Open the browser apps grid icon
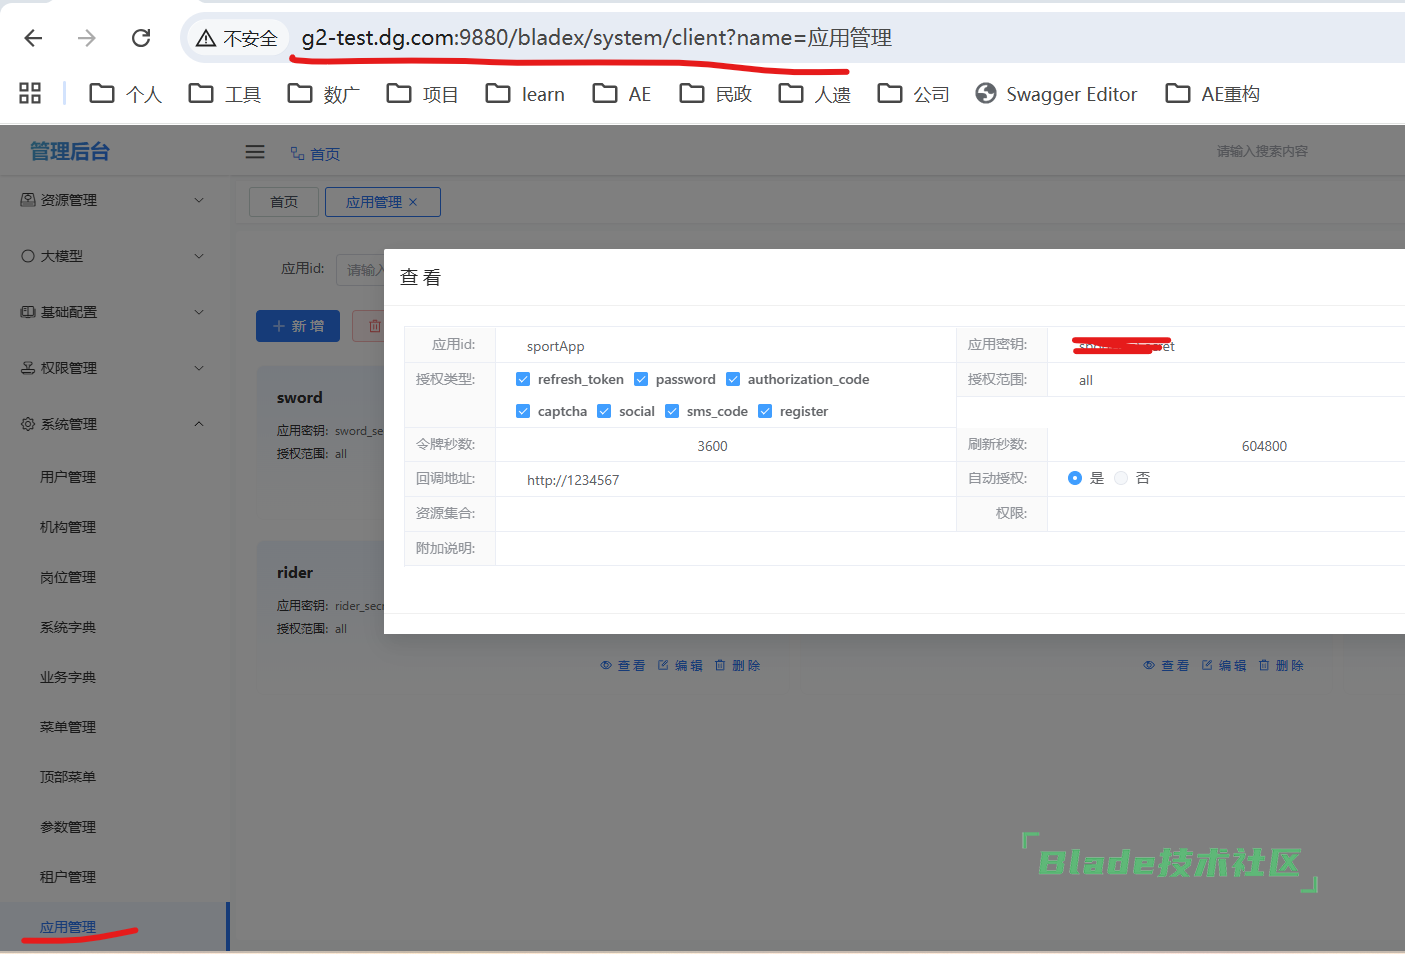 tap(30, 93)
